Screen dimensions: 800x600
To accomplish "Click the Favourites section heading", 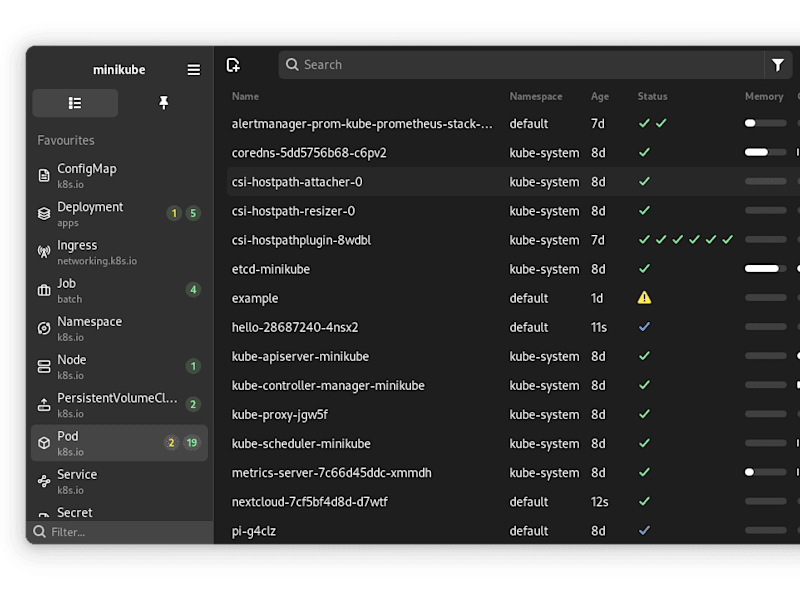I will pyautogui.click(x=66, y=140).
